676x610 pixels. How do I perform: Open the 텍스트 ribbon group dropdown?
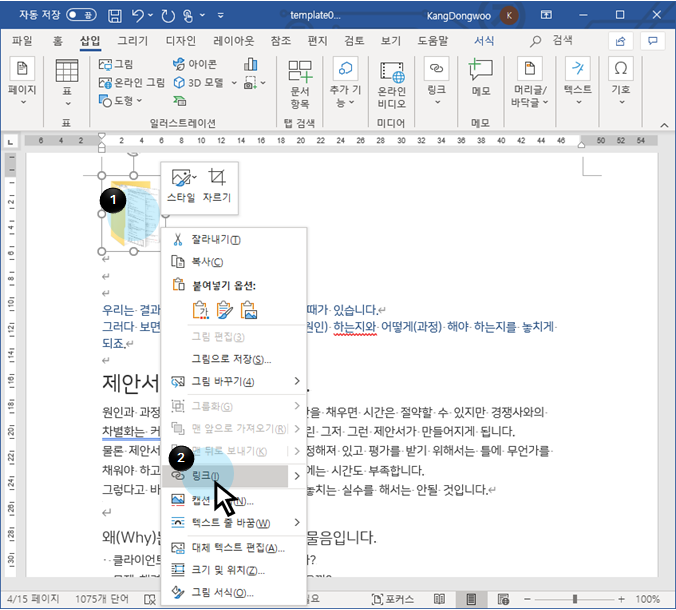(x=578, y=81)
